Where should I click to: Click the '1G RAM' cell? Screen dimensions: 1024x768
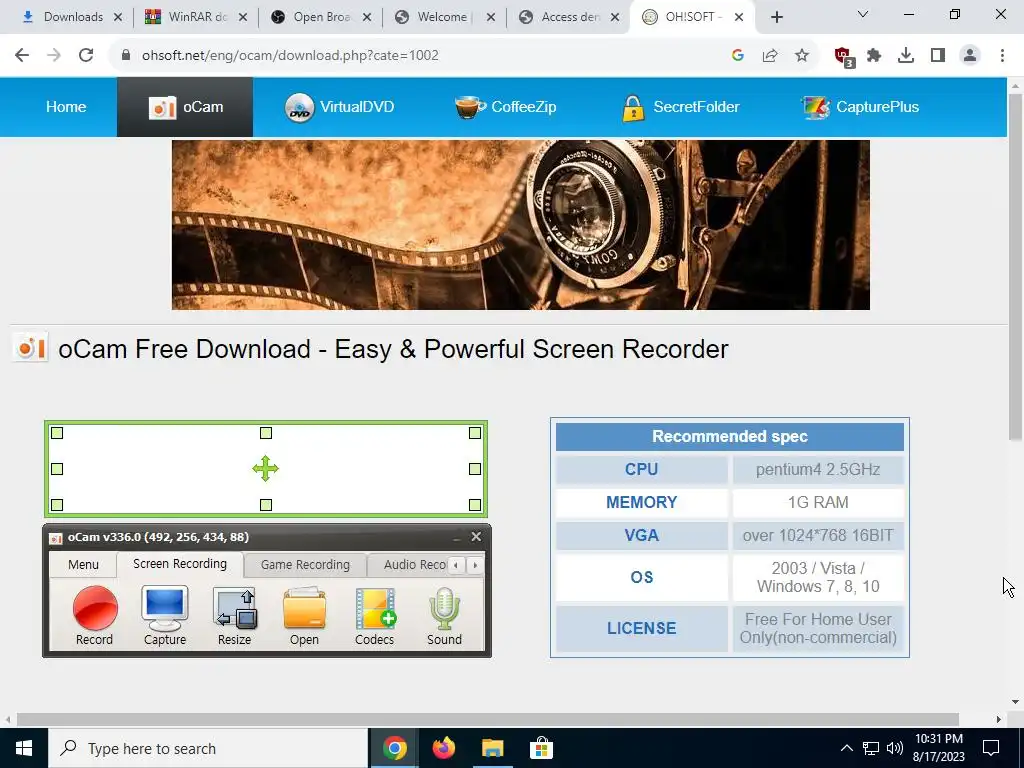point(818,502)
